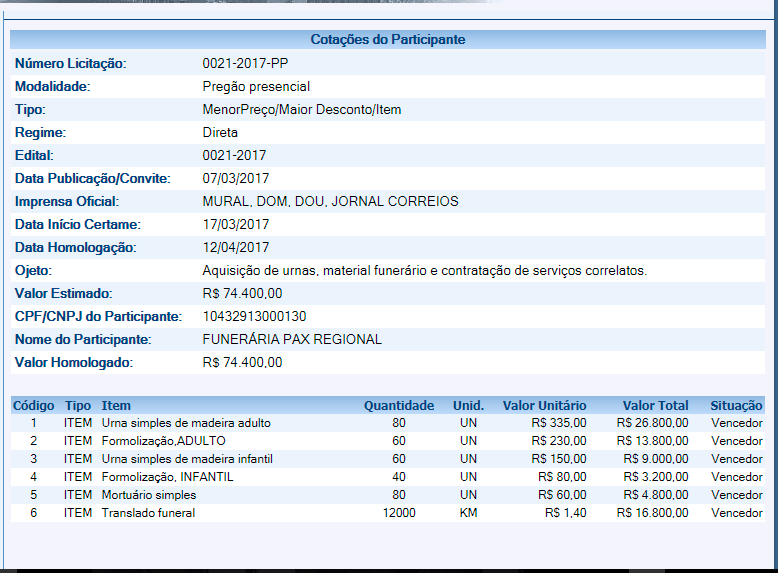The height and width of the screenshot is (573, 778).
Task: Click the MenorPreço/Maior Desconto/Item value
Action: [x=302, y=109]
